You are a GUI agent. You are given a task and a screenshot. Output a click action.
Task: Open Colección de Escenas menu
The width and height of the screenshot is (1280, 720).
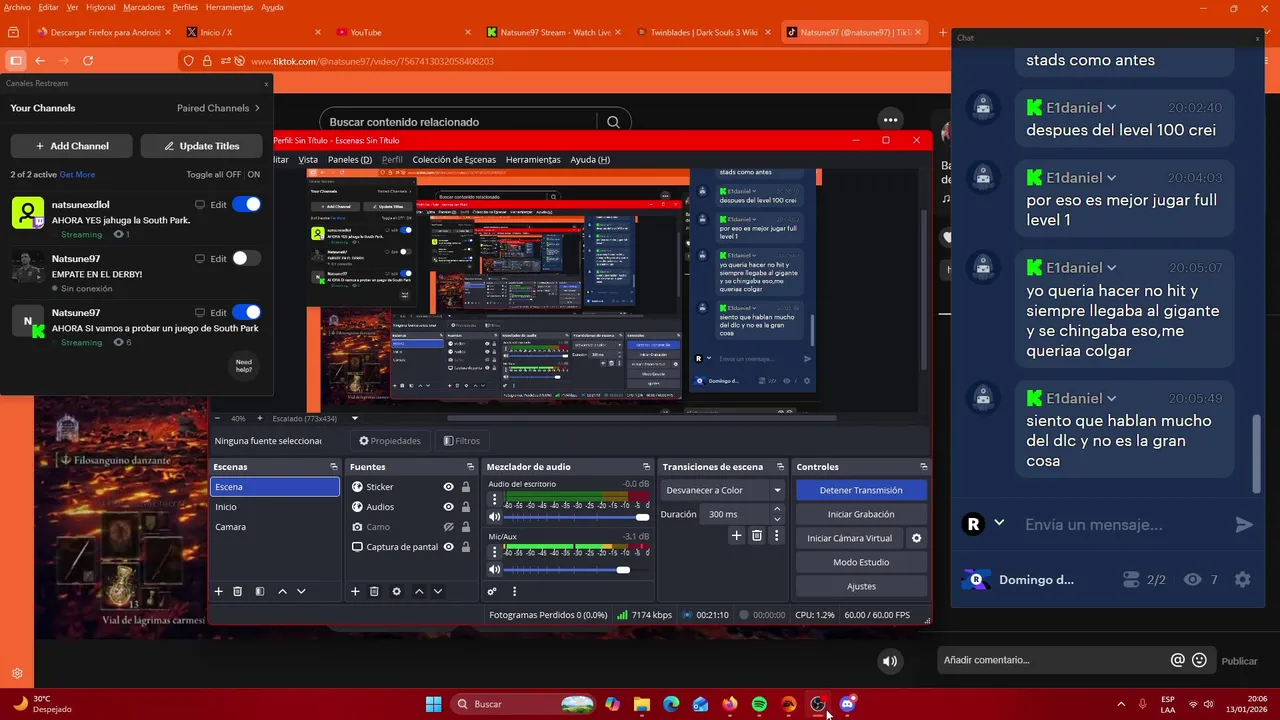[454, 159]
